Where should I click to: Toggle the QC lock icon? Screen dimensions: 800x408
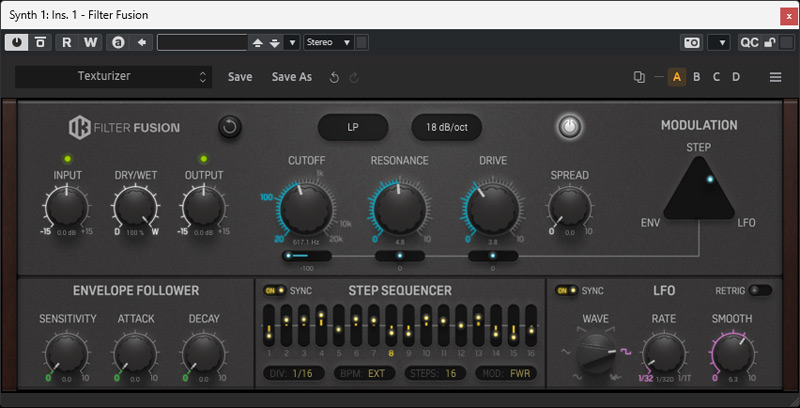point(769,43)
